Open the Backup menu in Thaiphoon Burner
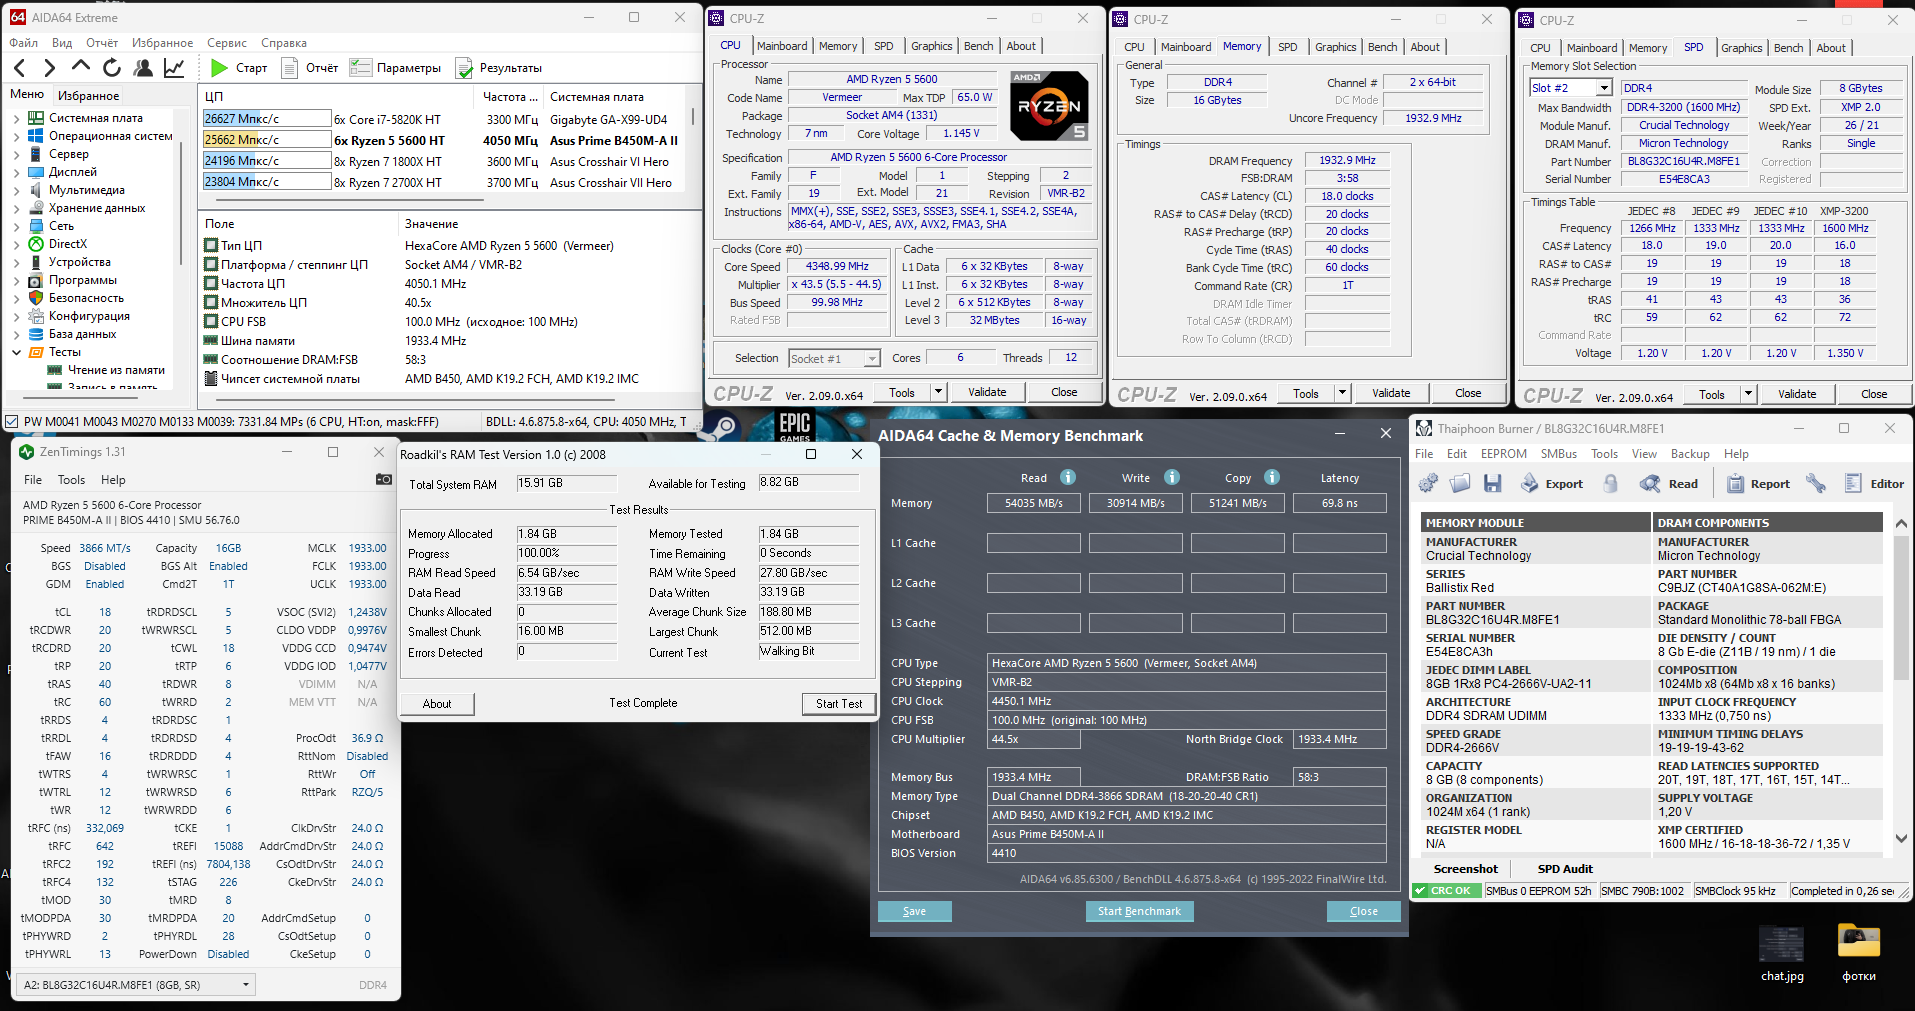This screenshot has width=1915, height=1011. [1690, 454]
